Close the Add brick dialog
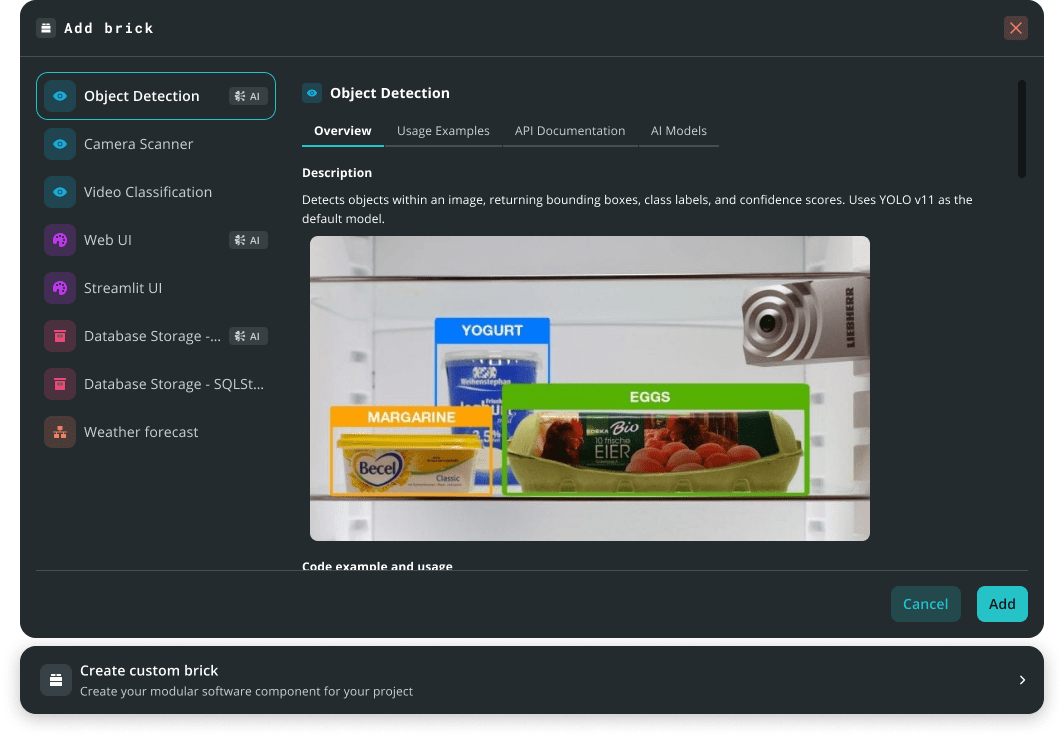 click(1016, 28)
